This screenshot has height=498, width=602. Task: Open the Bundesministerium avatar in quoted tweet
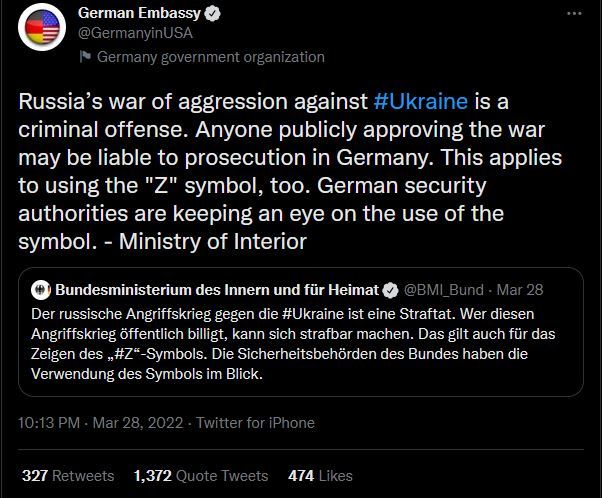click(x=41, y=290)
